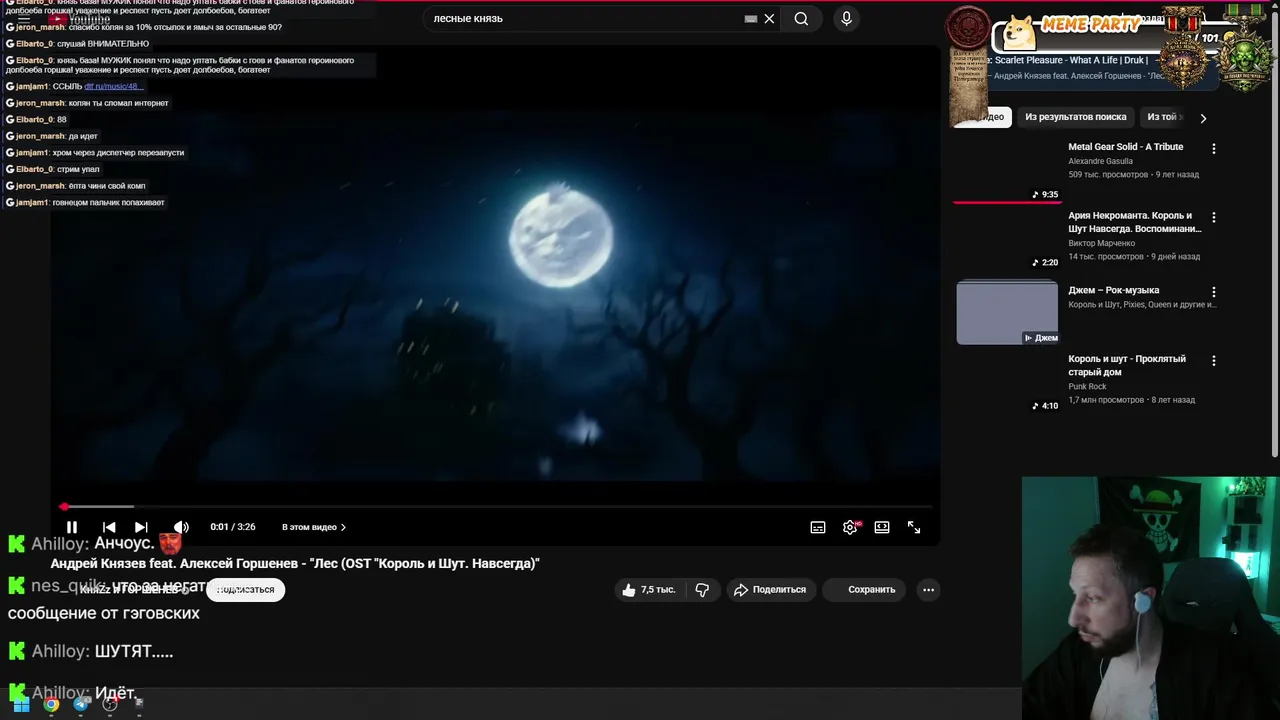This screenshot has width=1280, height=720.
Task: Toggle subtitles in the player
Action: [x=818, y=527]
